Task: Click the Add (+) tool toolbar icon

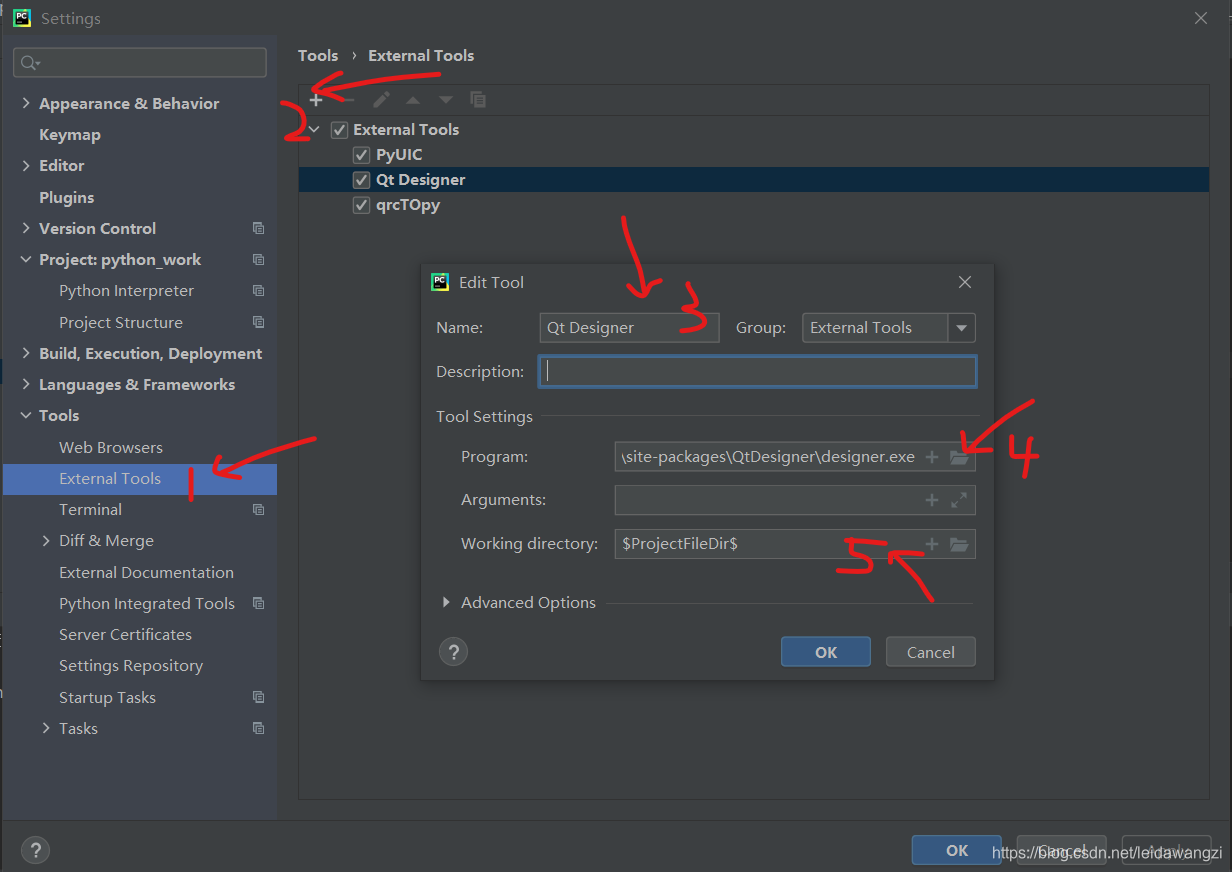Action: tap(316, 99)
